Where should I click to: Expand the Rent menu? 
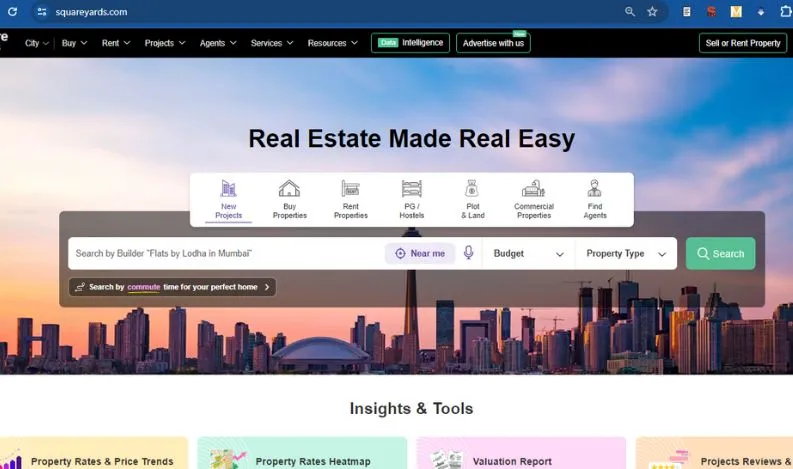tap(116, 43)
